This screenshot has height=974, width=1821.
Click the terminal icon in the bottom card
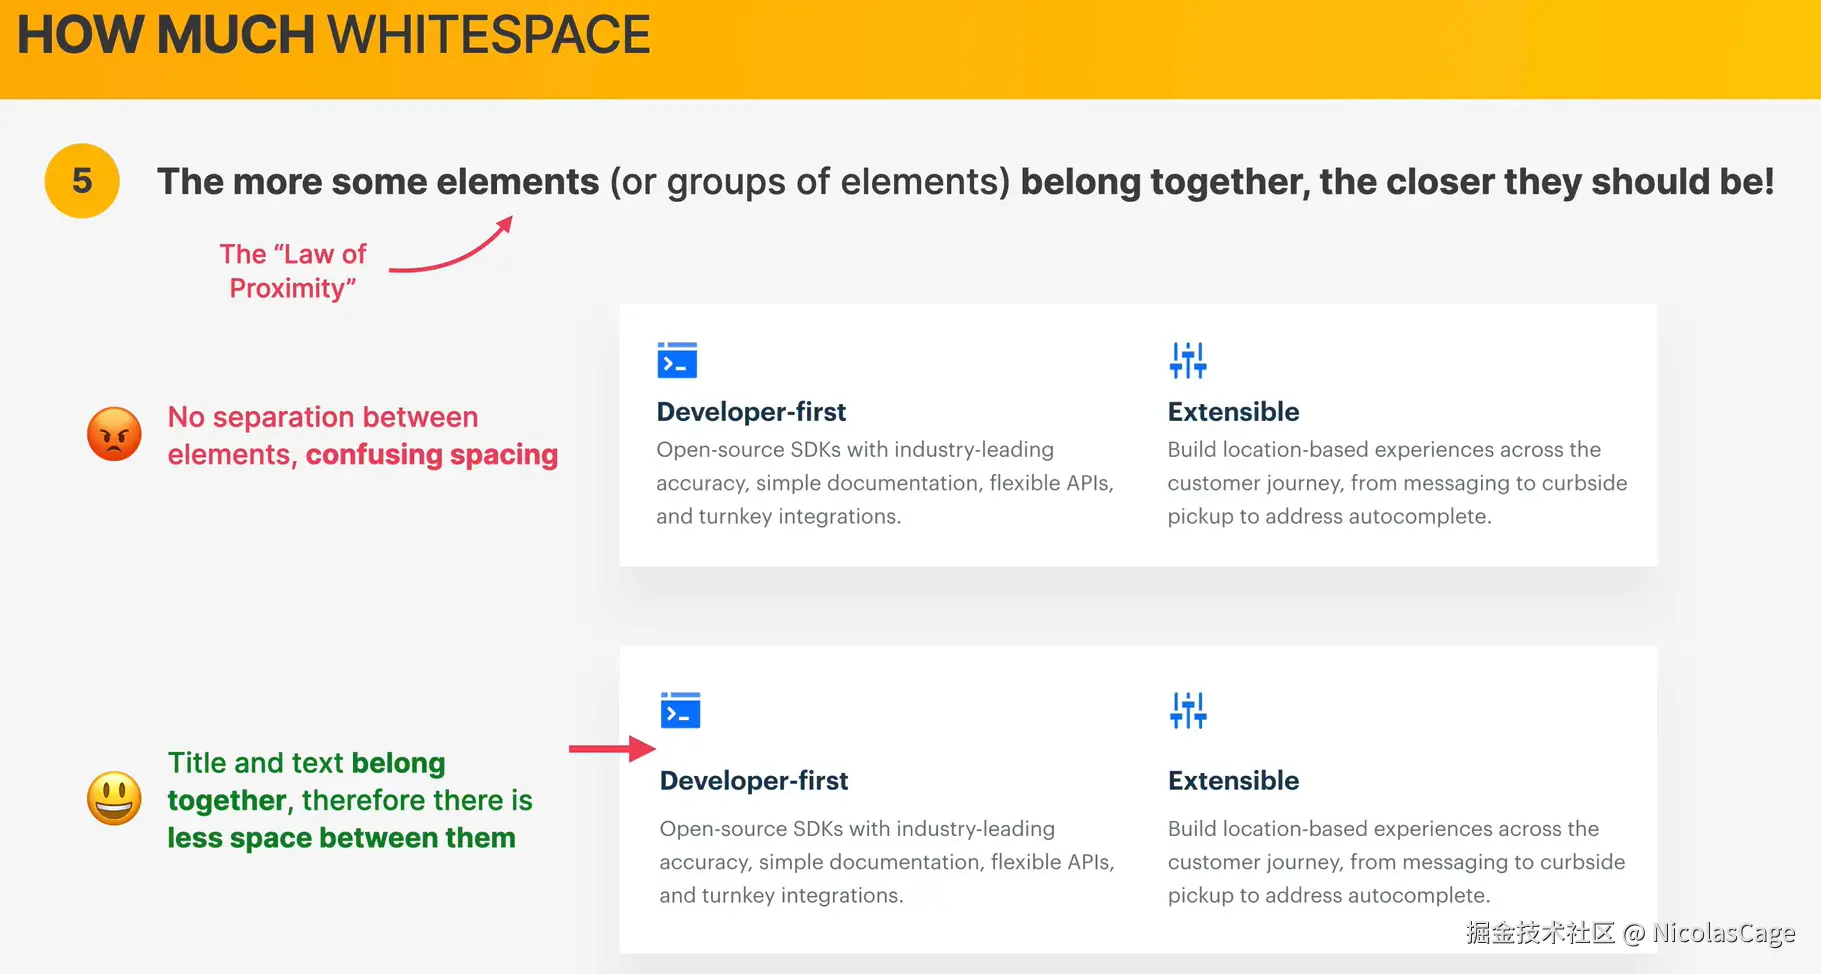(x=680, y=710)
